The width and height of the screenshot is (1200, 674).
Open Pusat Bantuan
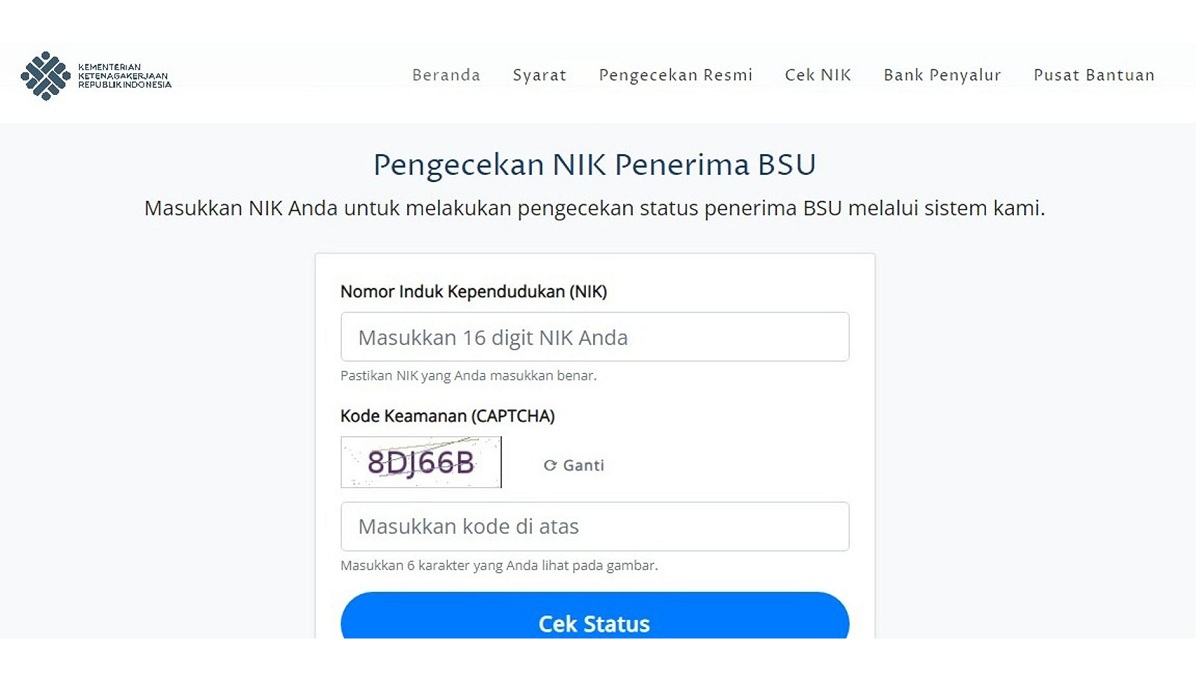click(1094, 75)
